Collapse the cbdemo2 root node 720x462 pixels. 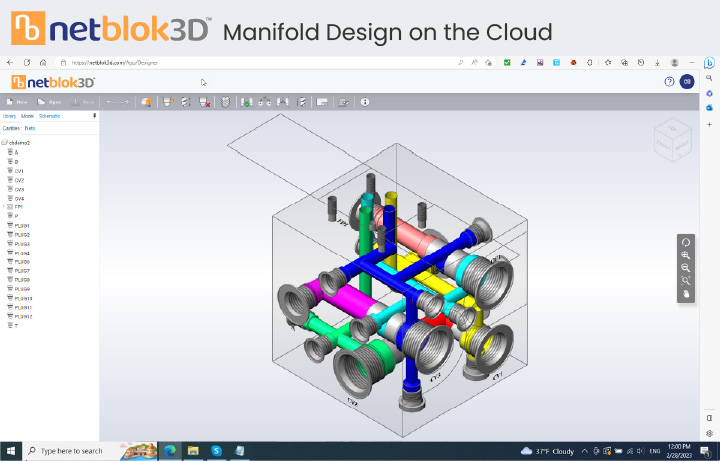4,143
